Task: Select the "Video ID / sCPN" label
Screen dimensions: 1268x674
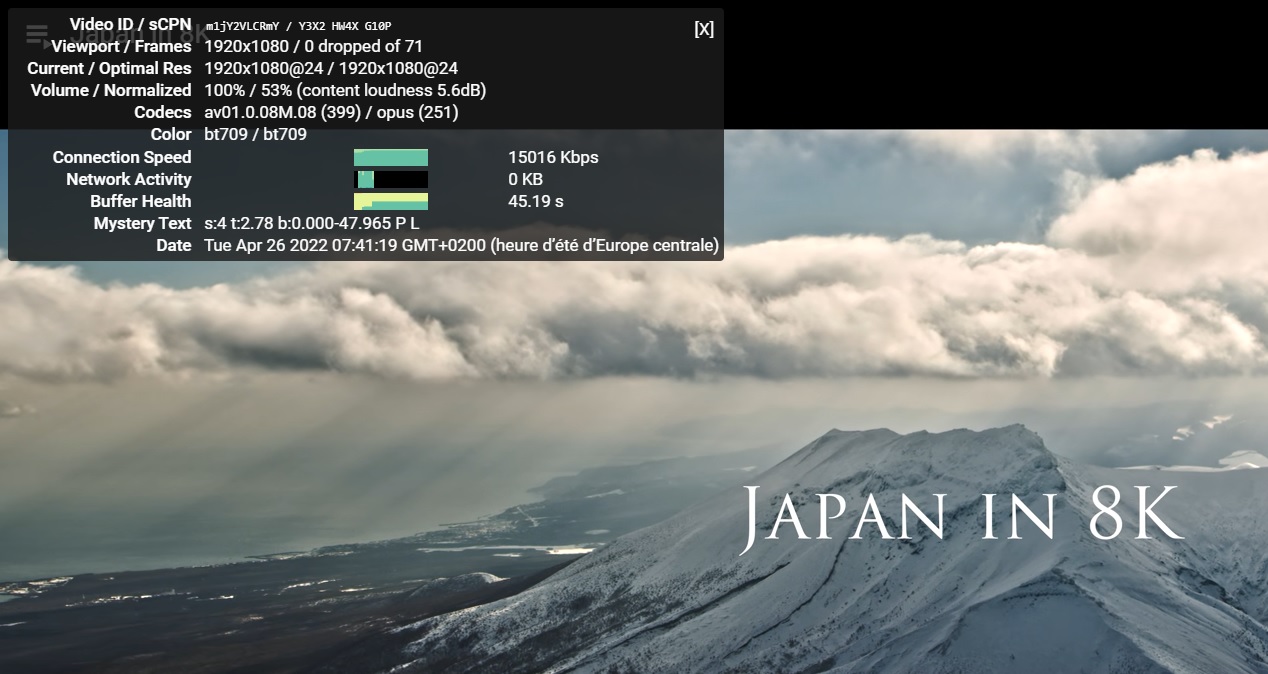Action: pos(130,24)
